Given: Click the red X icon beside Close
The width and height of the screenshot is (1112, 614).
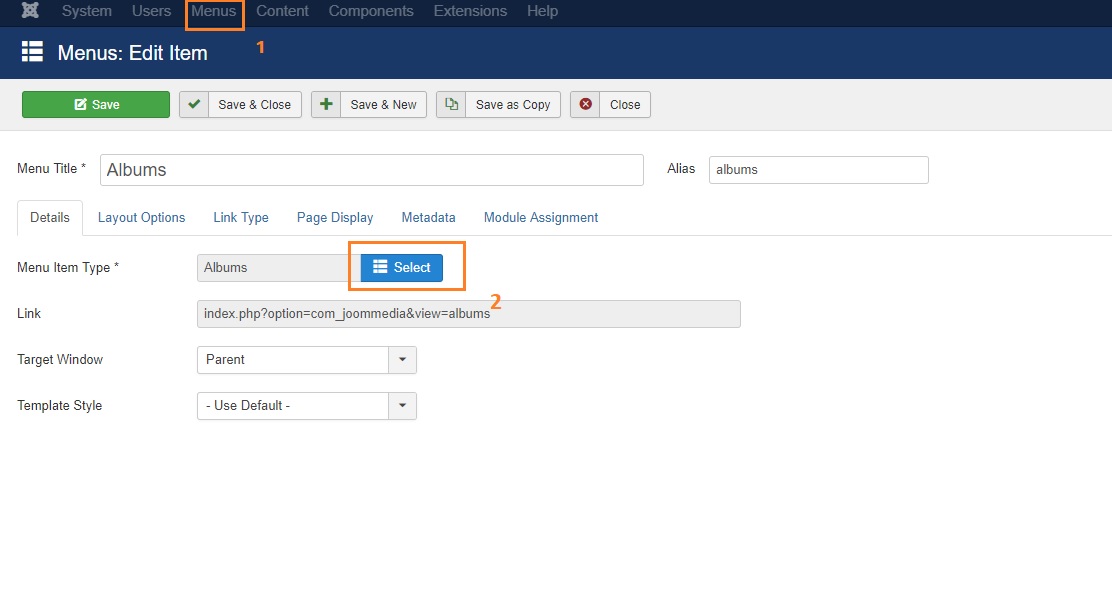Looking at the screenshot, I should (585, 104).
